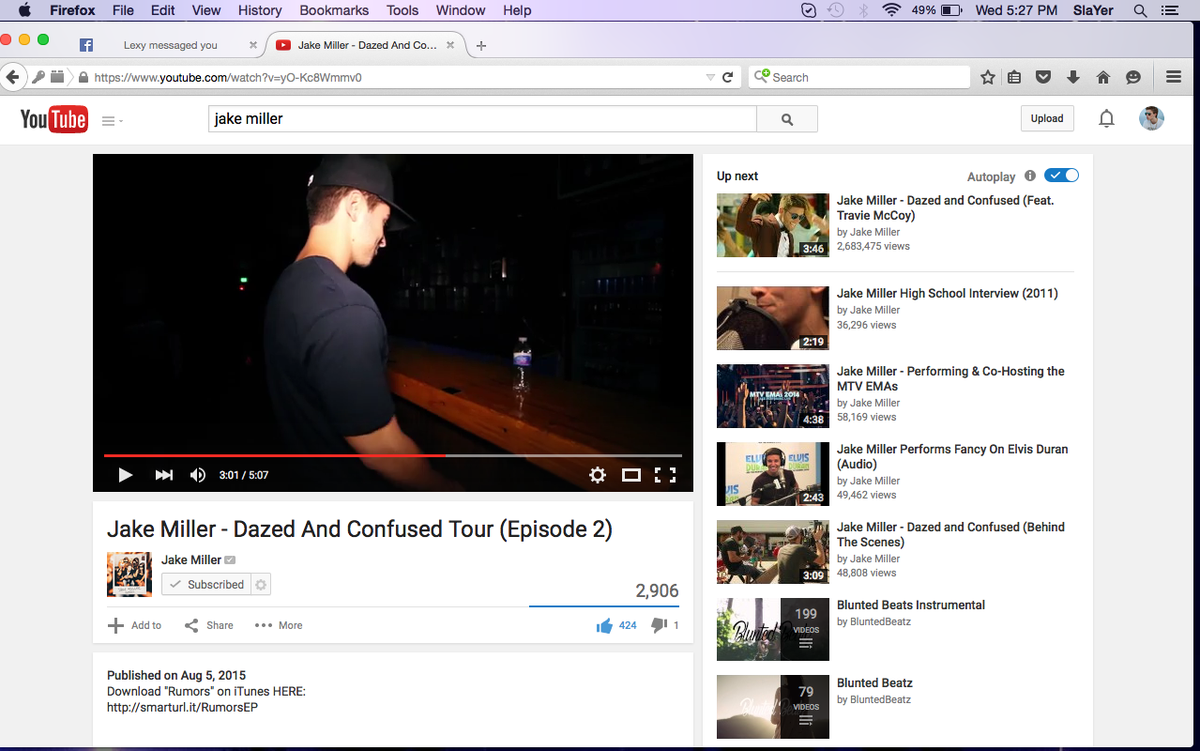The height and width of the screenshot is (751, 1200).
Task: Toggle the Autoplay switch off
Action: pyautogui.click(x=1061, y=176)
